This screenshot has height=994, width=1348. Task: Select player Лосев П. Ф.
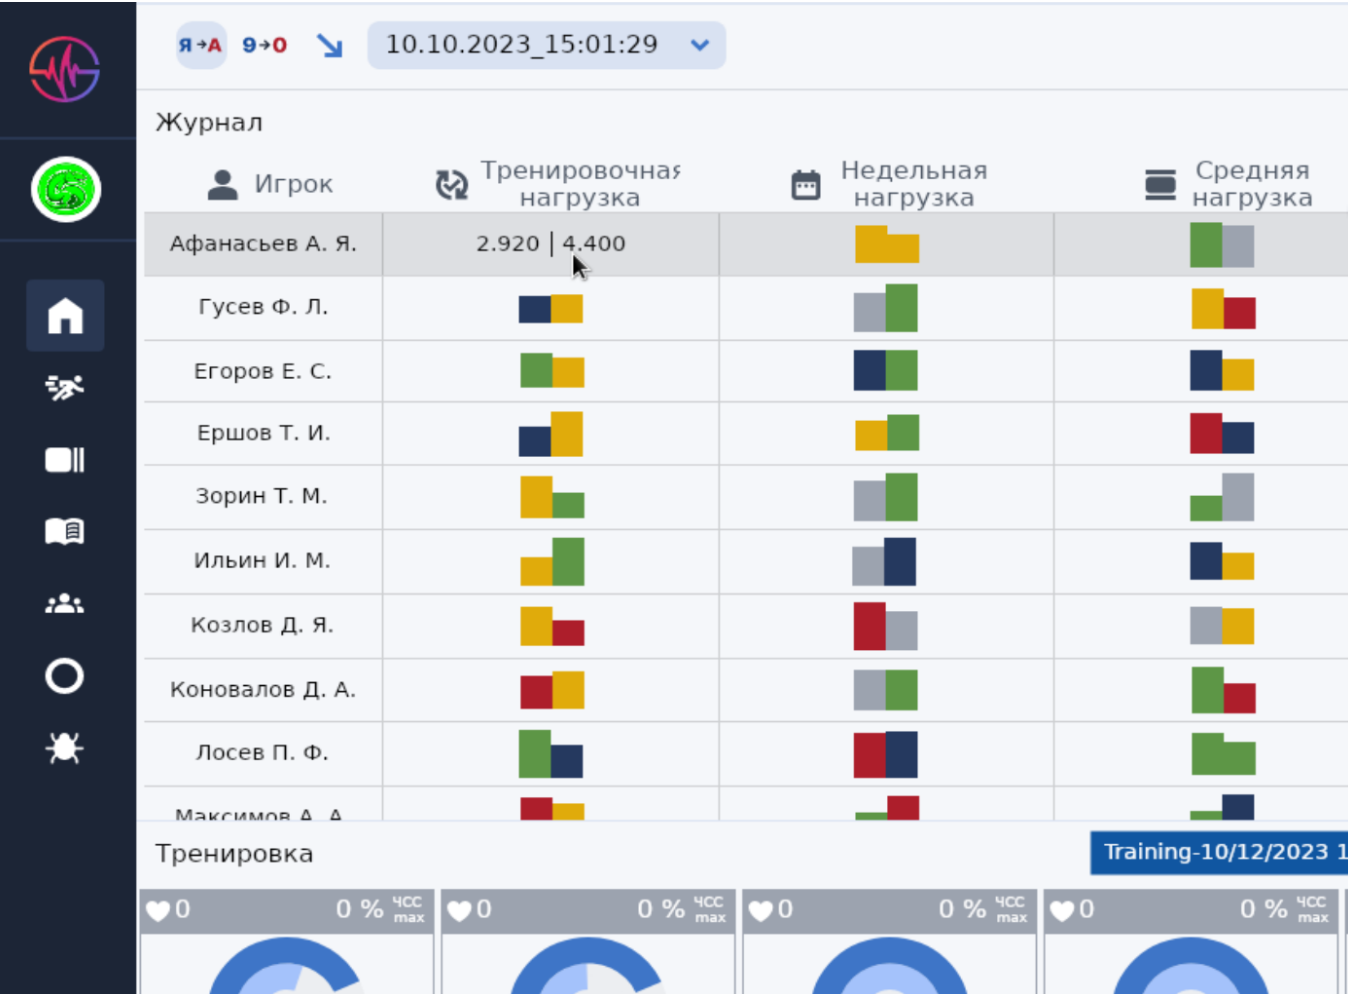pyautogui.click(x=263, y=752)
